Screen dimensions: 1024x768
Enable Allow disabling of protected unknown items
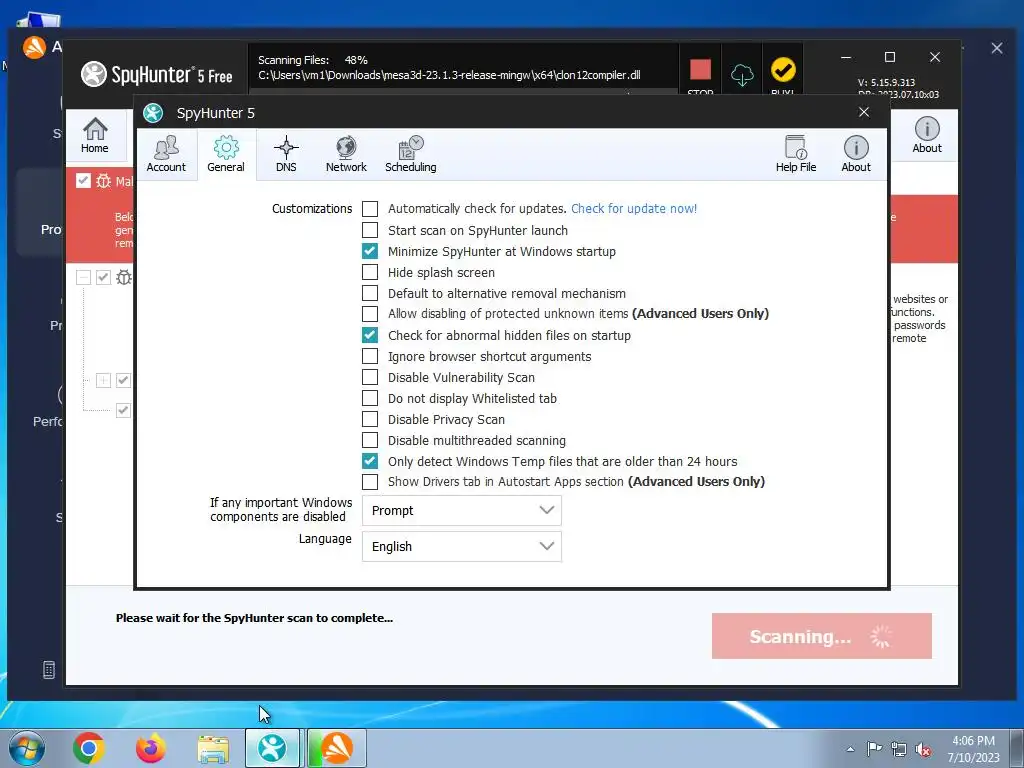370,313
